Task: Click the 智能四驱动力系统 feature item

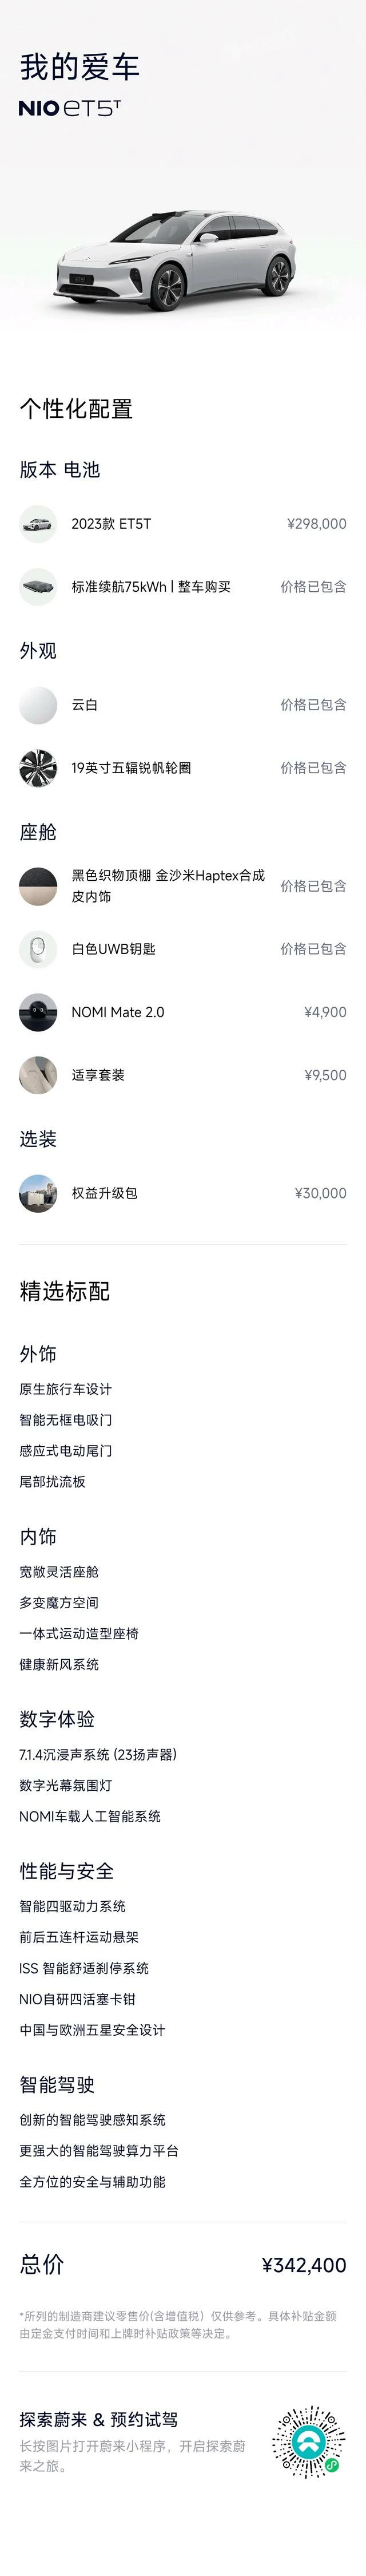Action: tap(73, 1906)
